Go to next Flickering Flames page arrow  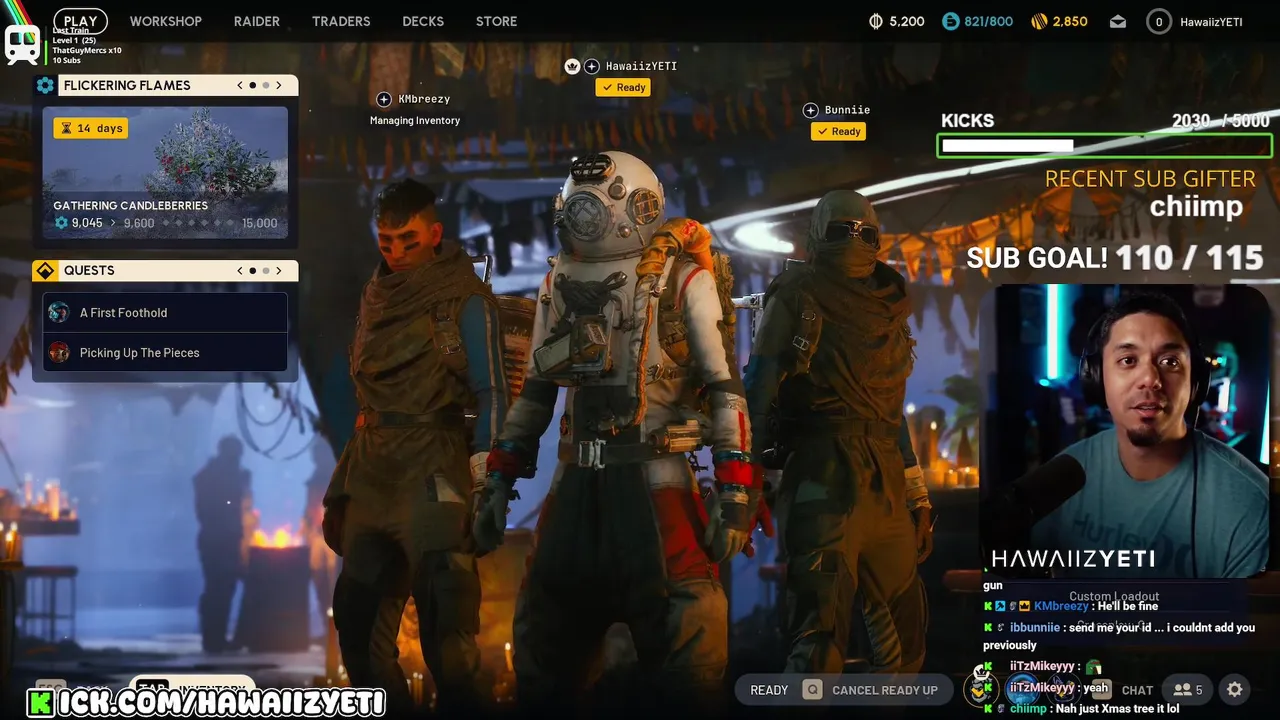click(279, 85)
